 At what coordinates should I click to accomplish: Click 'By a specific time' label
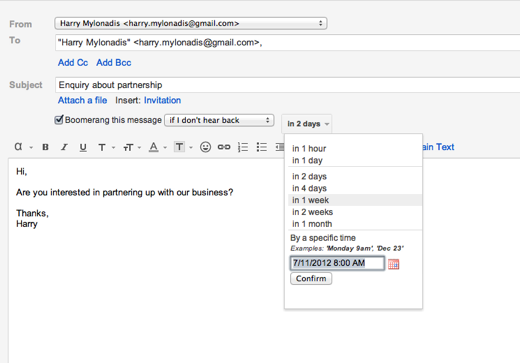click(323, 238)
